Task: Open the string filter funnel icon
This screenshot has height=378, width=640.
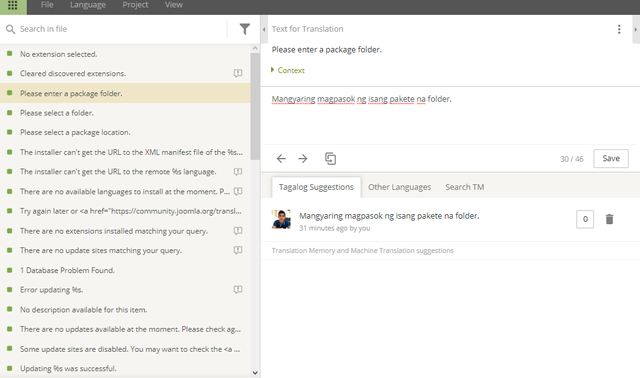Action: pos(244,29)
